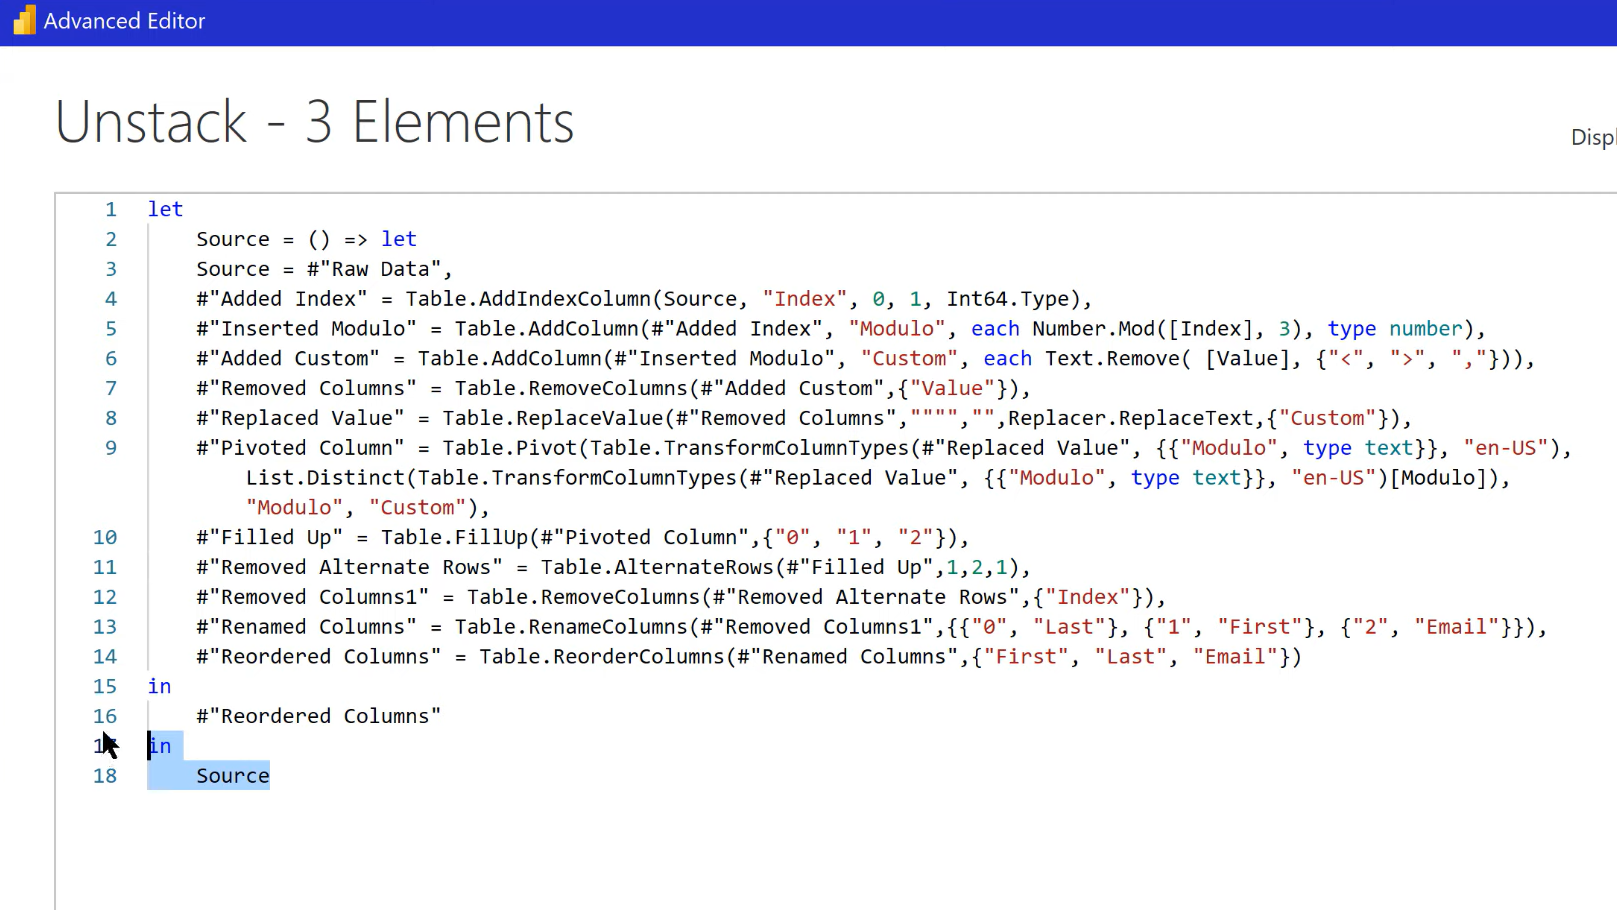Click line number 10 in the gutter
The height and width of the screenshot is (910, 1617).
click(105, 537)
